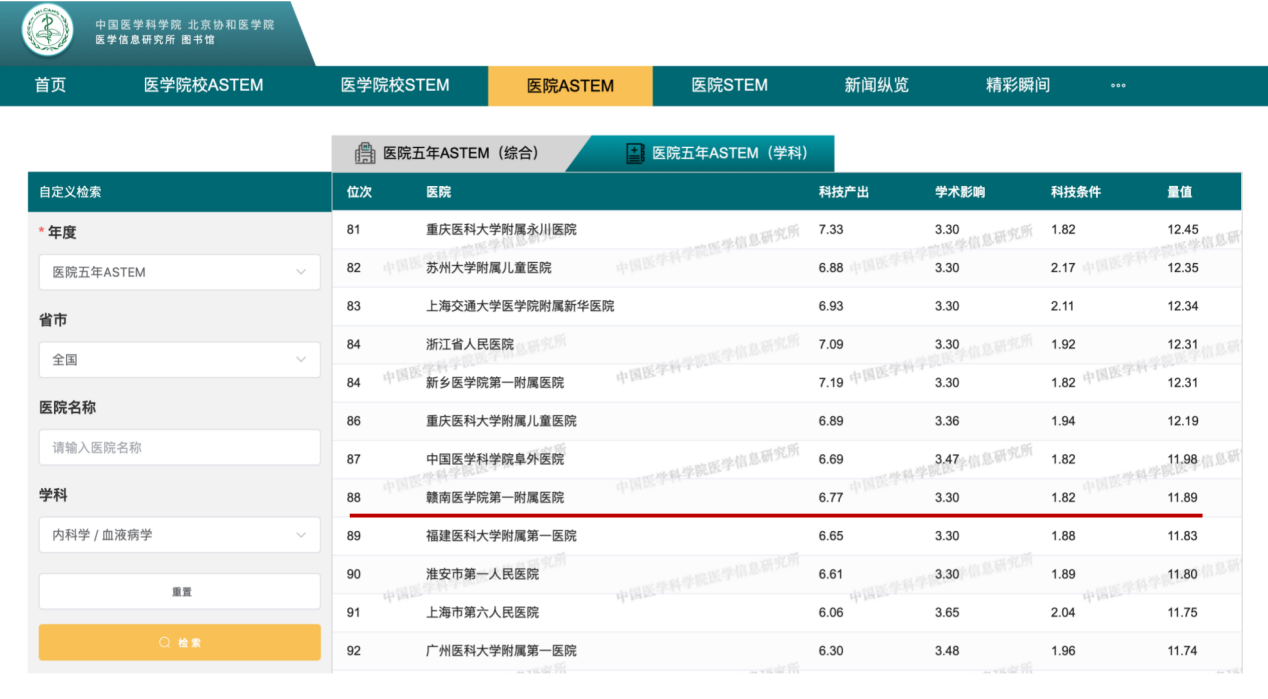Open the 新闻纵览 navigation item

[x=876, y=86]
